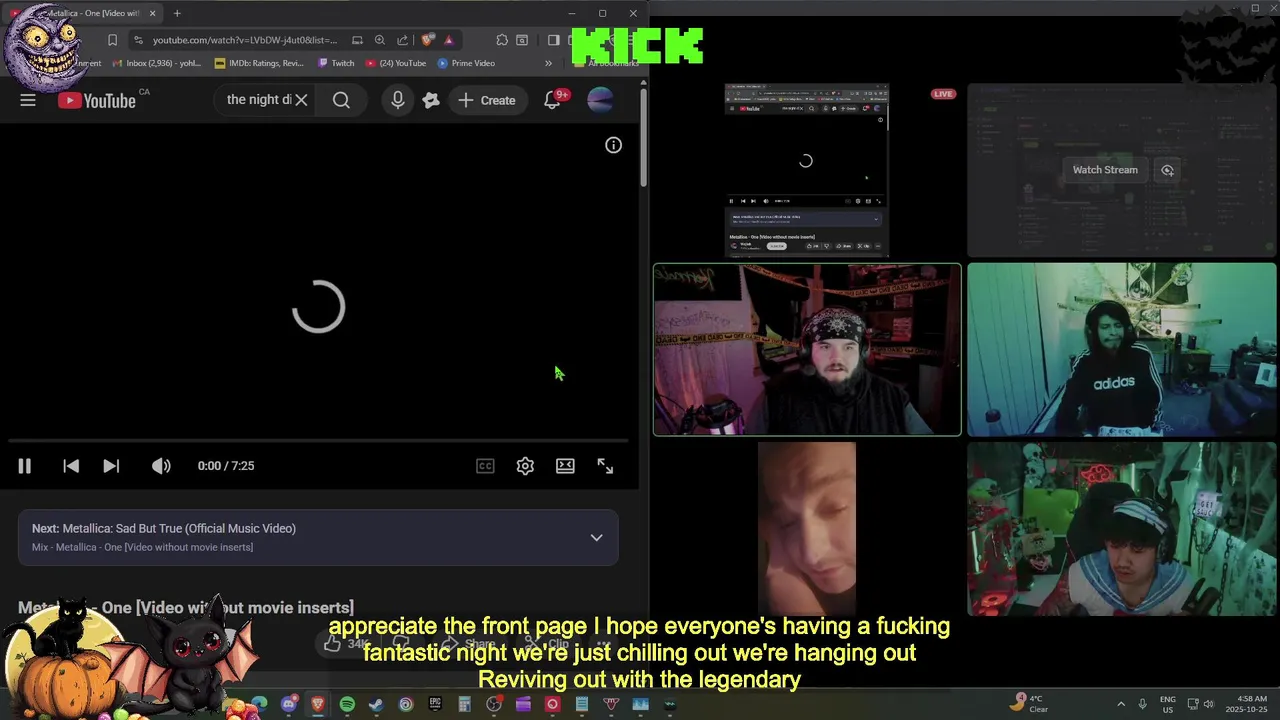Click Watch Stream in the Kick panel
Viewport: 1280px width, 720px height.
[x=1105, y=170]
